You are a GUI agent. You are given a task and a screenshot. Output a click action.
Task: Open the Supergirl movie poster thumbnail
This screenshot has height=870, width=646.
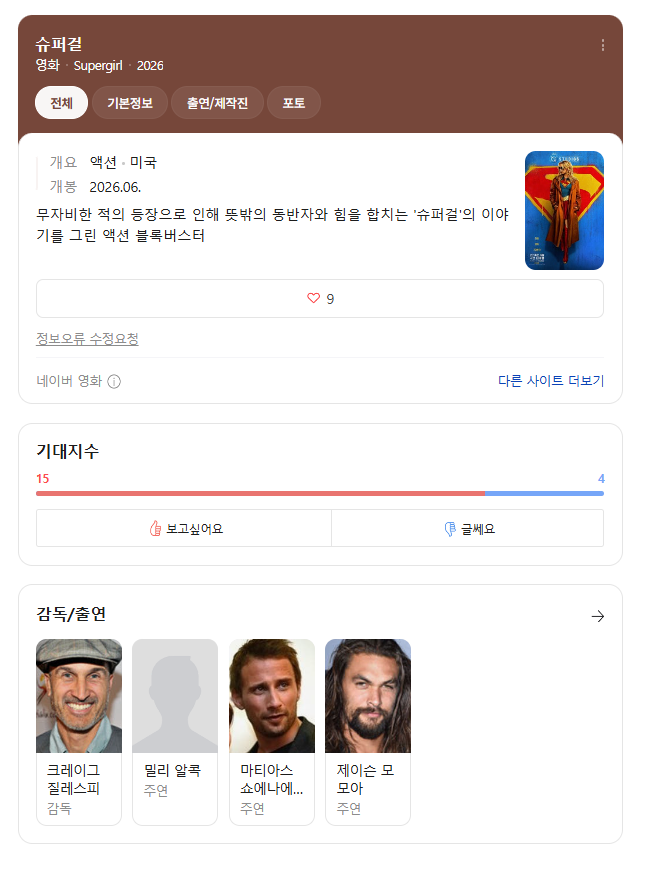tap(564, 210)
